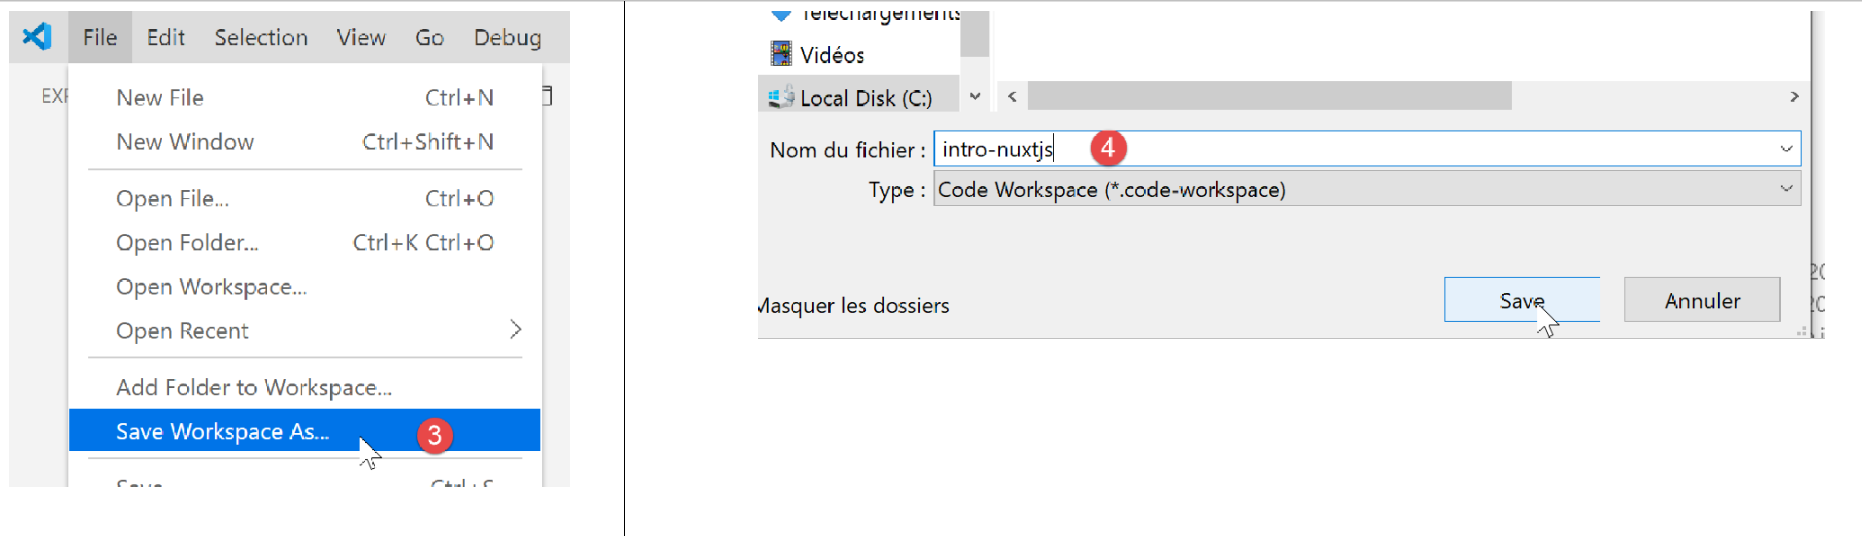Viewport: 1862px width, 536px height.
Task: Choose Add Folder to Workspace...
Action: click(254, 387)
